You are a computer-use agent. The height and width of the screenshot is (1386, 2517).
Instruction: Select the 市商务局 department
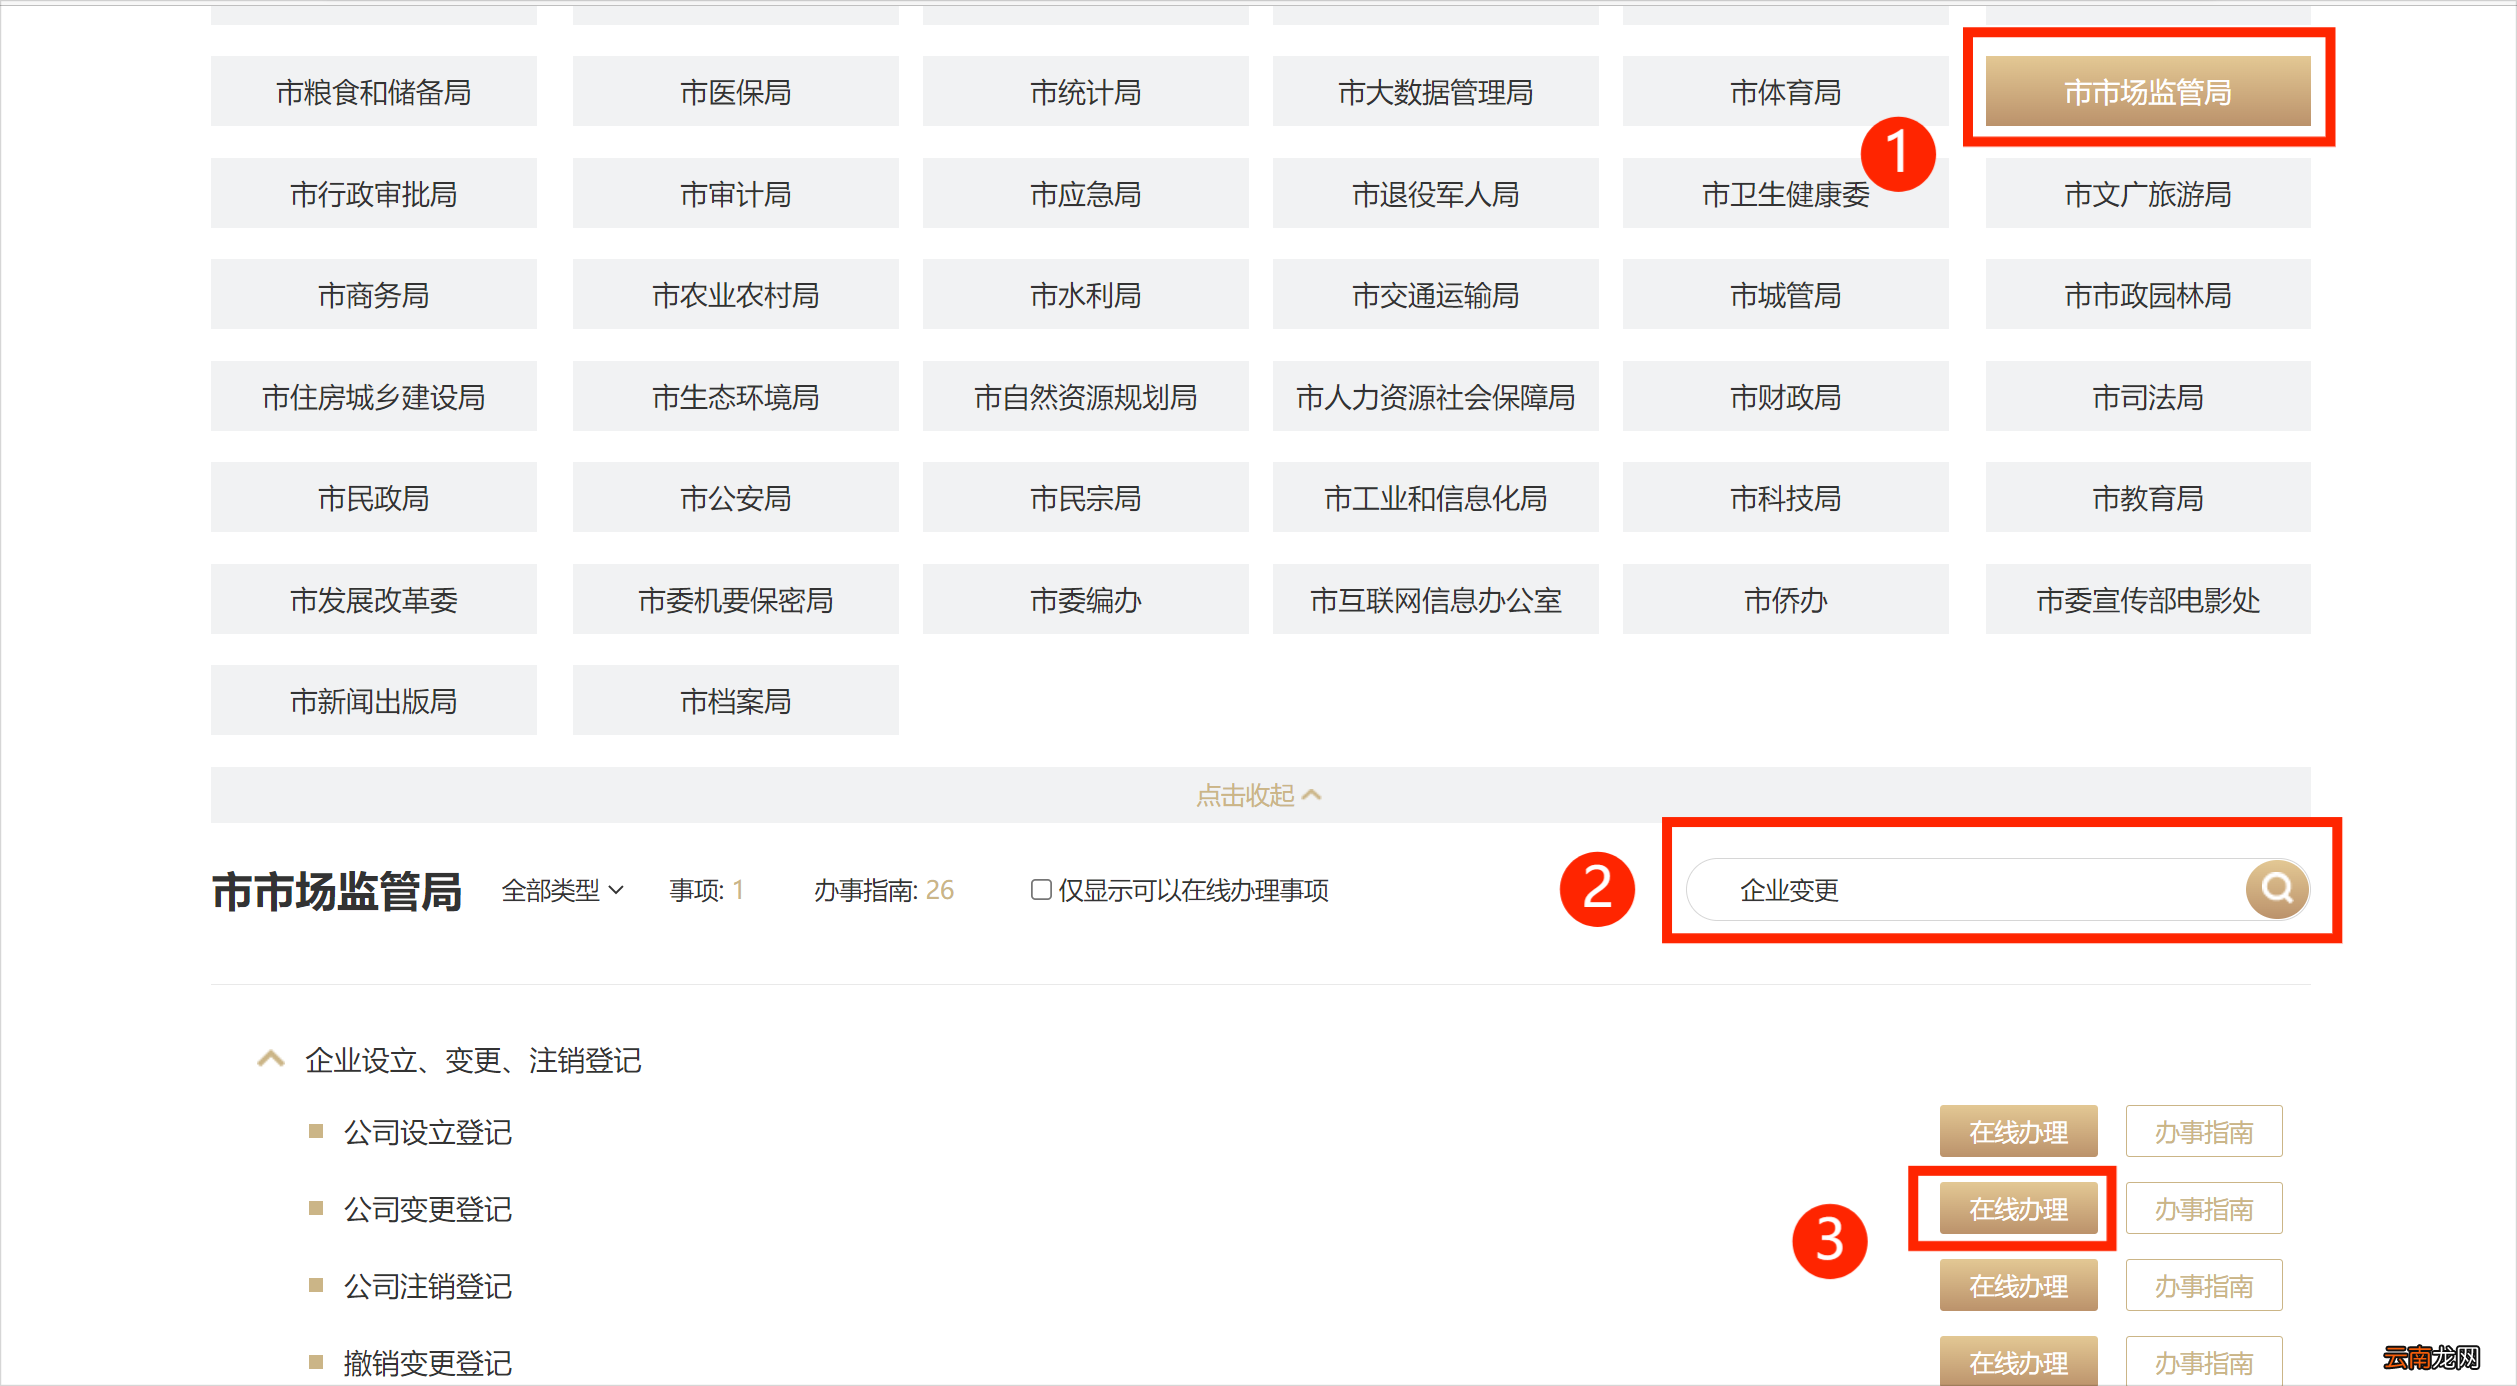(x=374, y=294)
